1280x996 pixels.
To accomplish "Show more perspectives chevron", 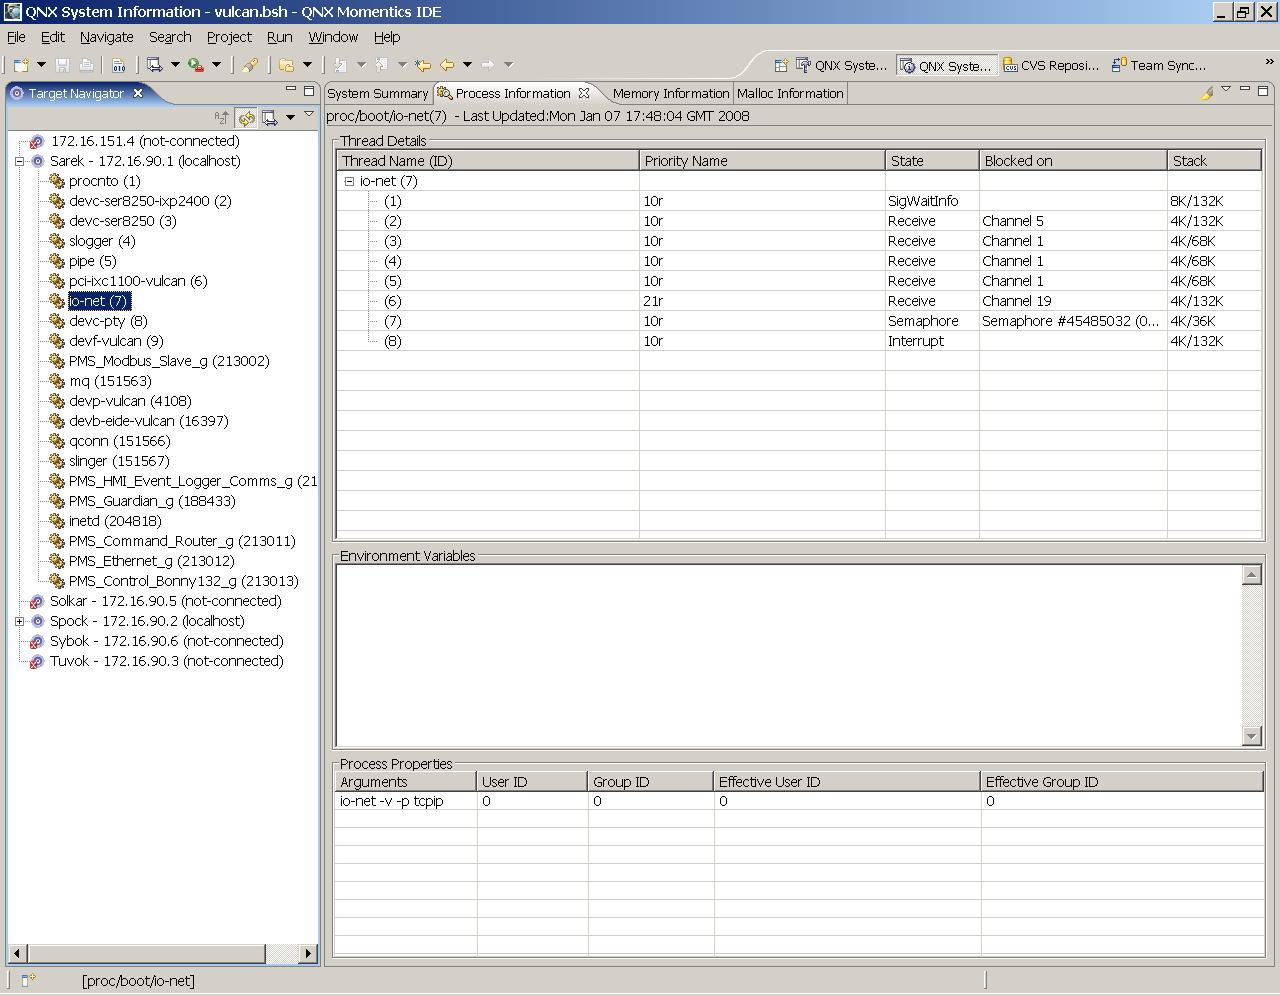I will pyautogui.click(x=1270, y=62).
